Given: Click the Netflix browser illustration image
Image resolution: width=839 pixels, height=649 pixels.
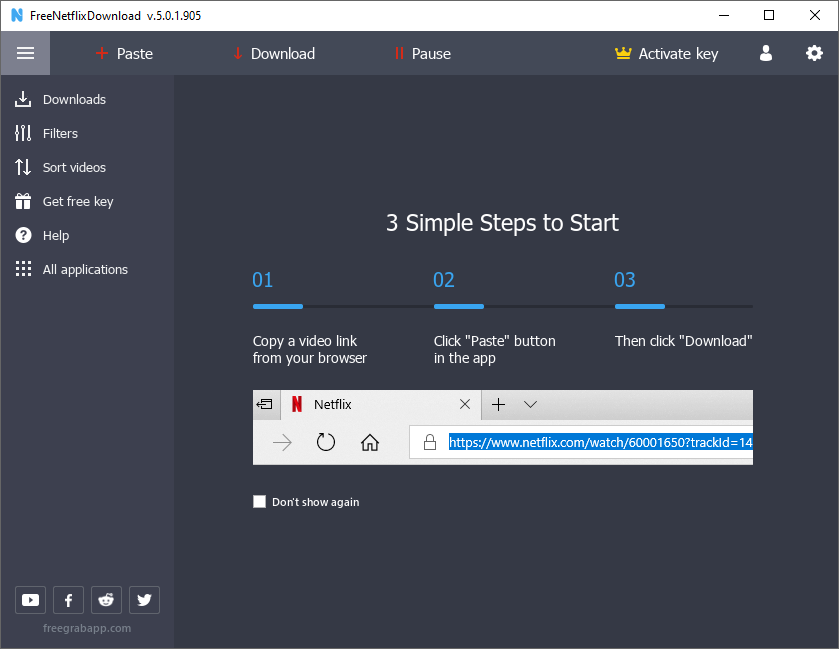Looking at the screenshot, I should pyautogui.click(x=502, y=427).
